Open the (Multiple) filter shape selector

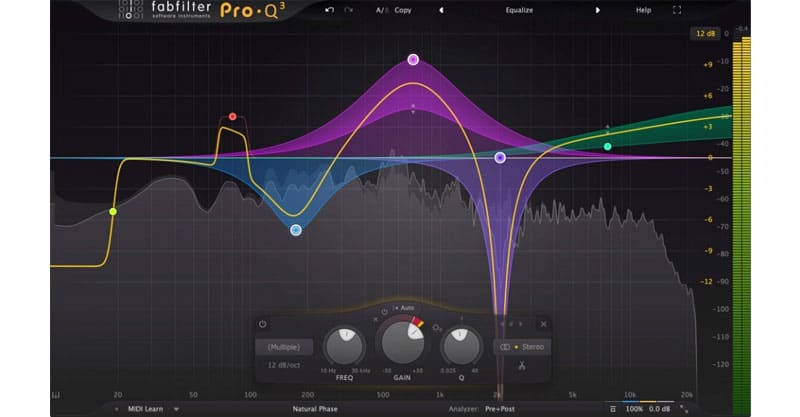coord(284,347)
